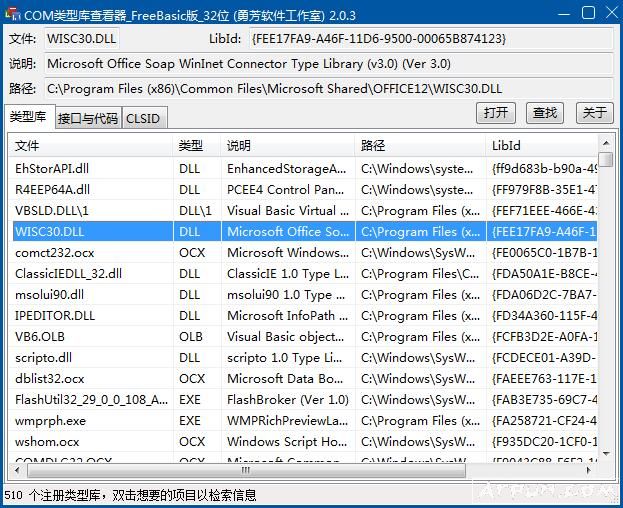Click the horizontal scrollbar thumb
623x508 pixels.
[246, 470]
